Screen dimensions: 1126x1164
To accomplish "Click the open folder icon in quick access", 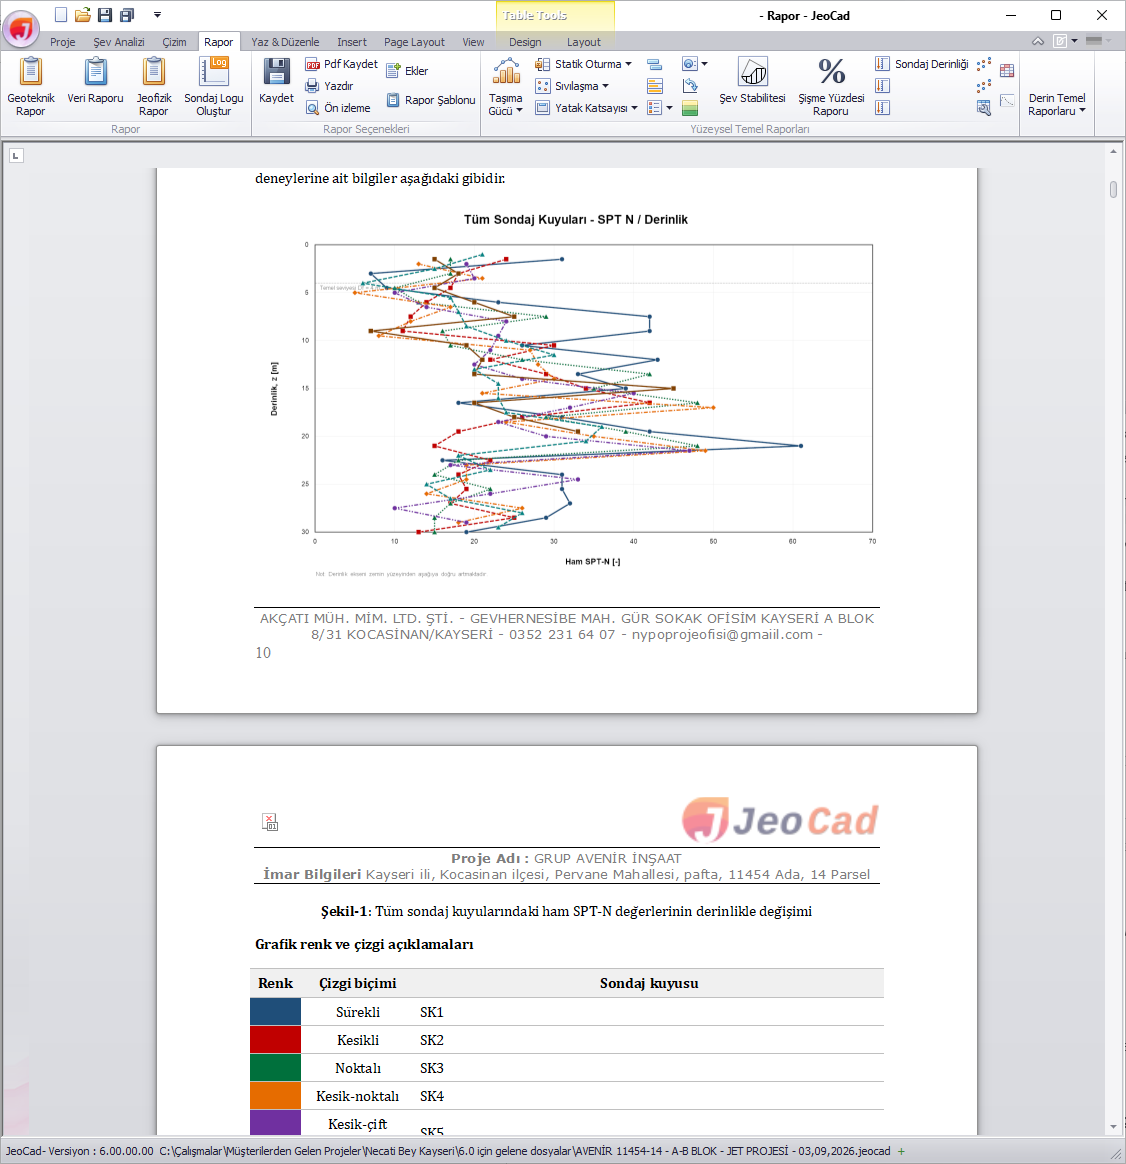I will [x=82, y=15].
